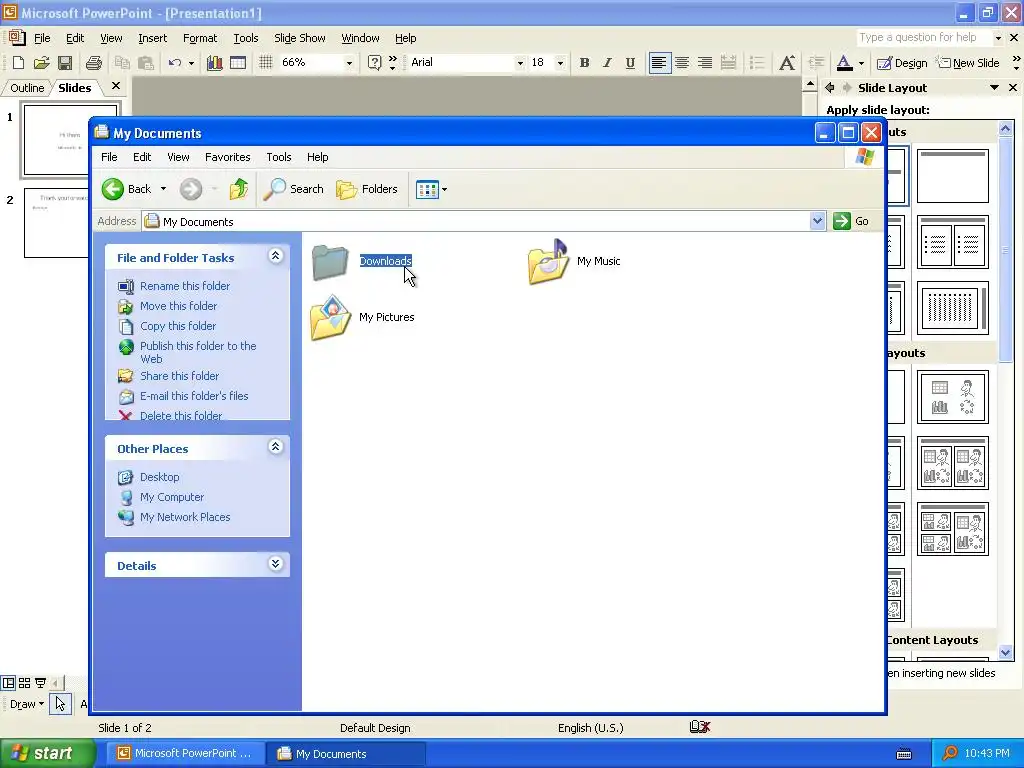The image size is (1024, 768).
Task: Open the PowerPoint Format menu
Action: (200, 38)
